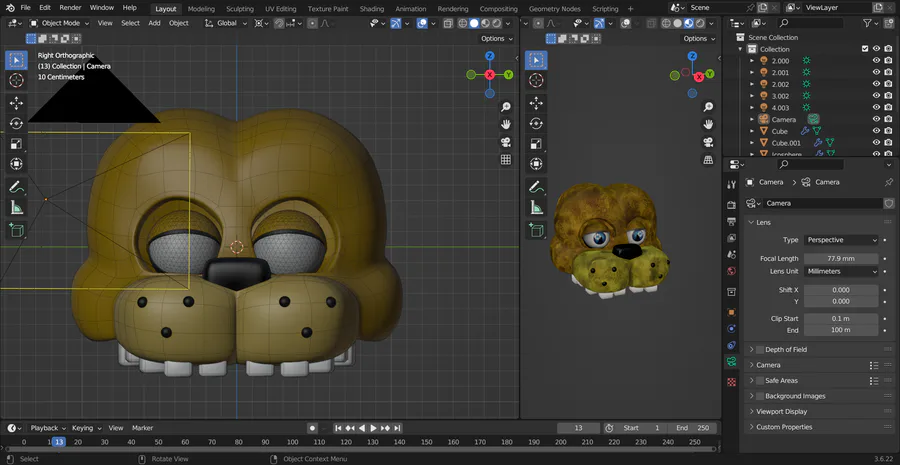Click the Focal Length 77.9 mm slider field
Viewport: 900px width, 465px height.
[842, 259]
